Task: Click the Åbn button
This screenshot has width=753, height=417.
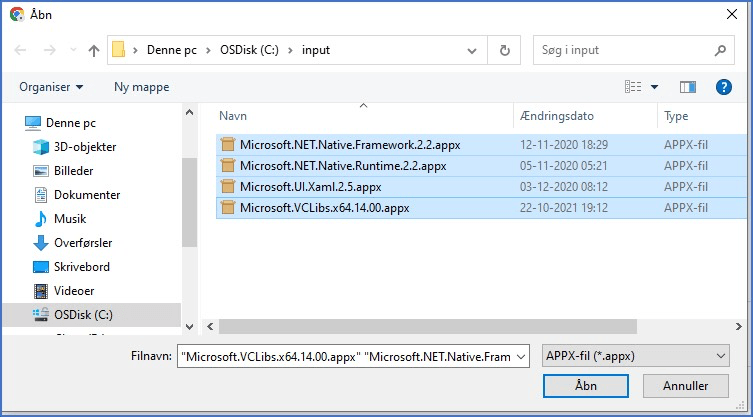Action: (586, 385)
